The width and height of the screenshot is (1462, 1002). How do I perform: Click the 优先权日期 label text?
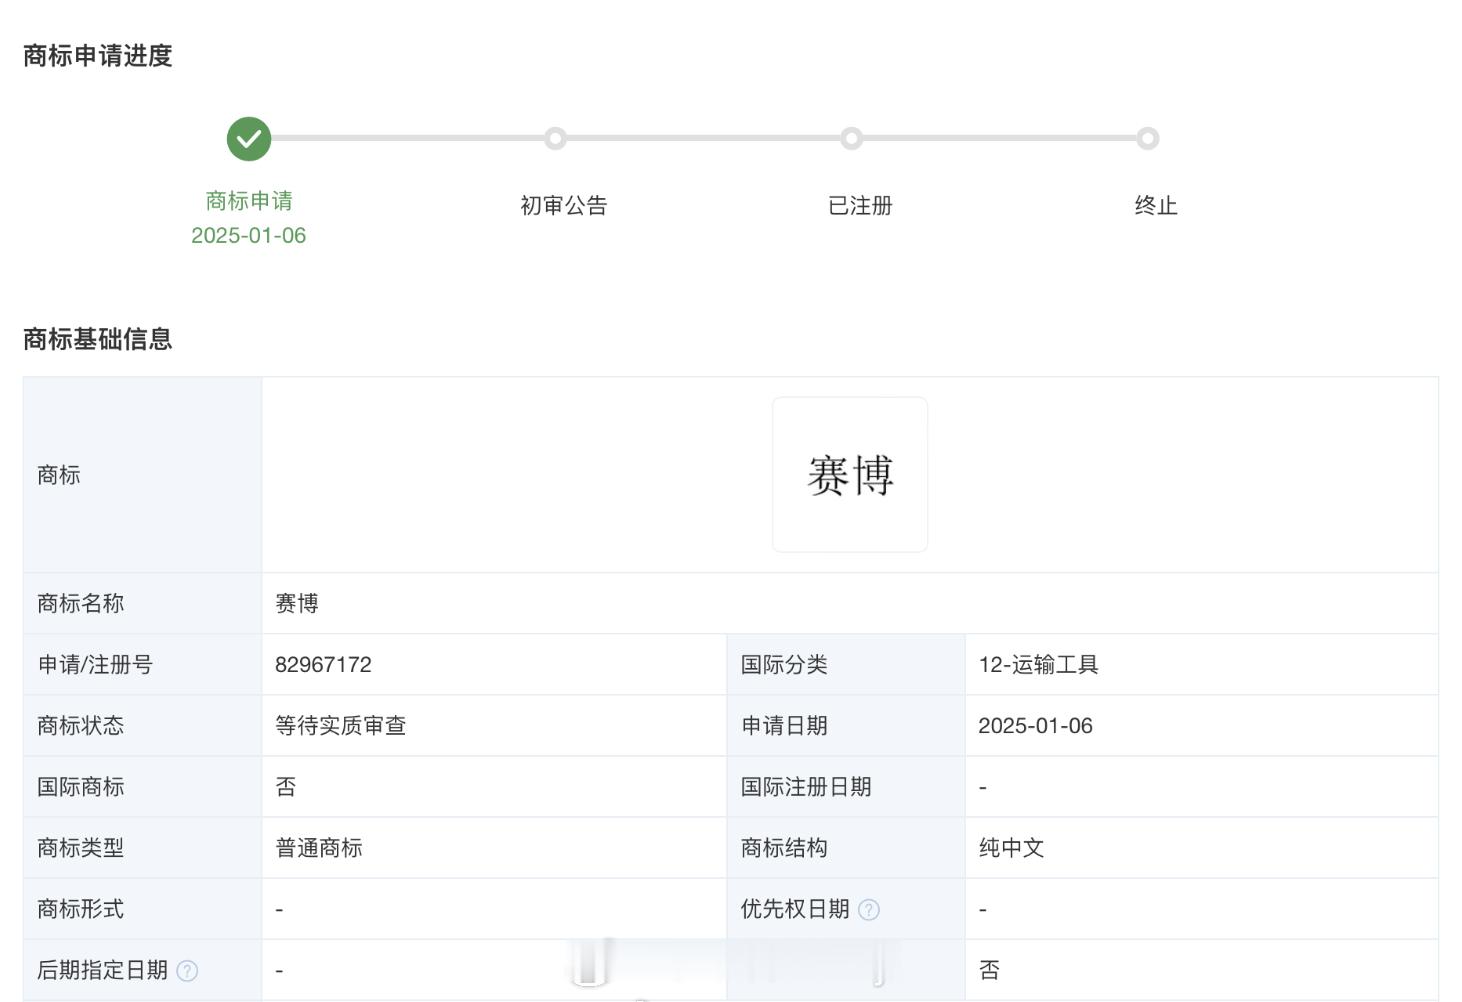point(795,909)
